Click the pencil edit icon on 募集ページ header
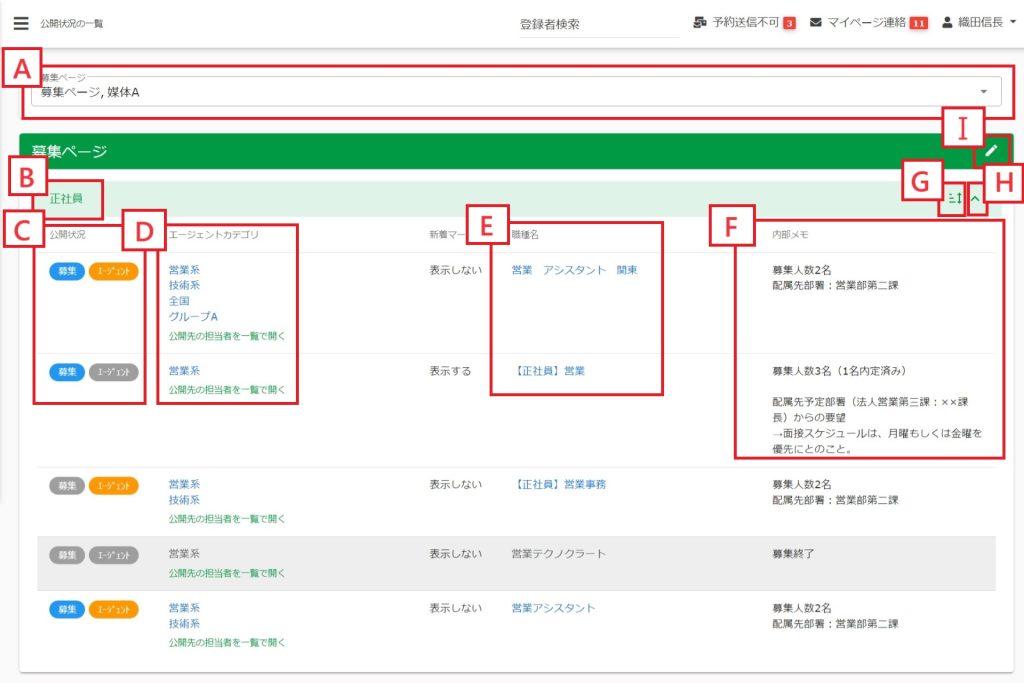1024x683 pixels. pos(991,151)
